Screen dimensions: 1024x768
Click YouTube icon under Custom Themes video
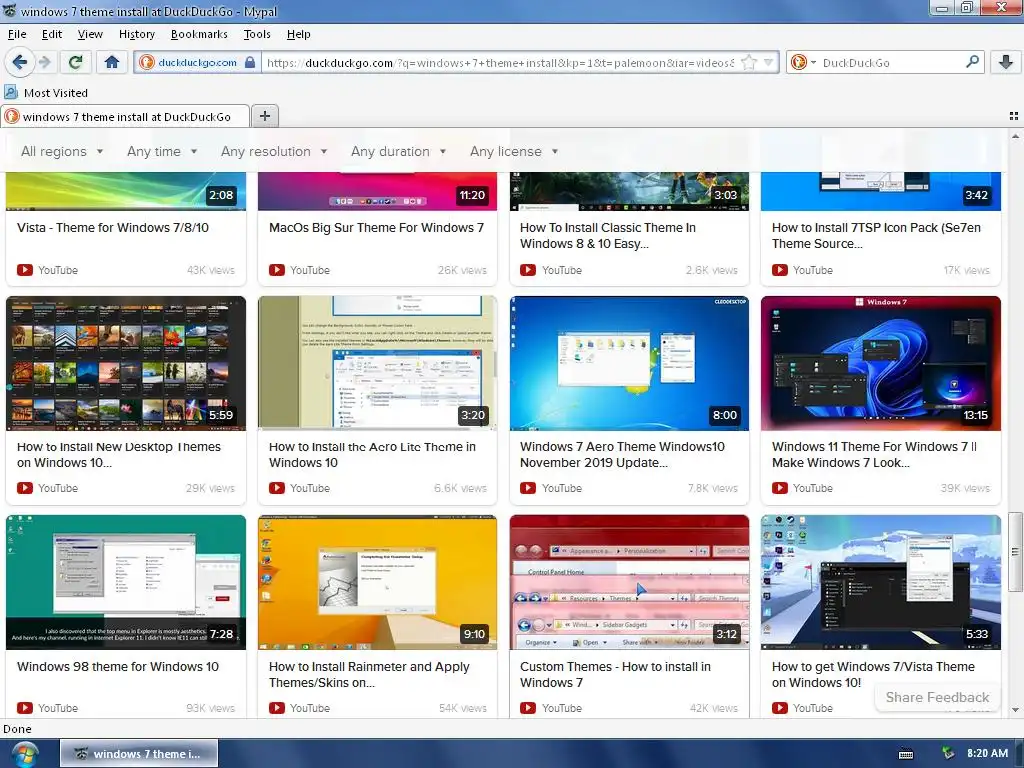(x=528, y=707)
